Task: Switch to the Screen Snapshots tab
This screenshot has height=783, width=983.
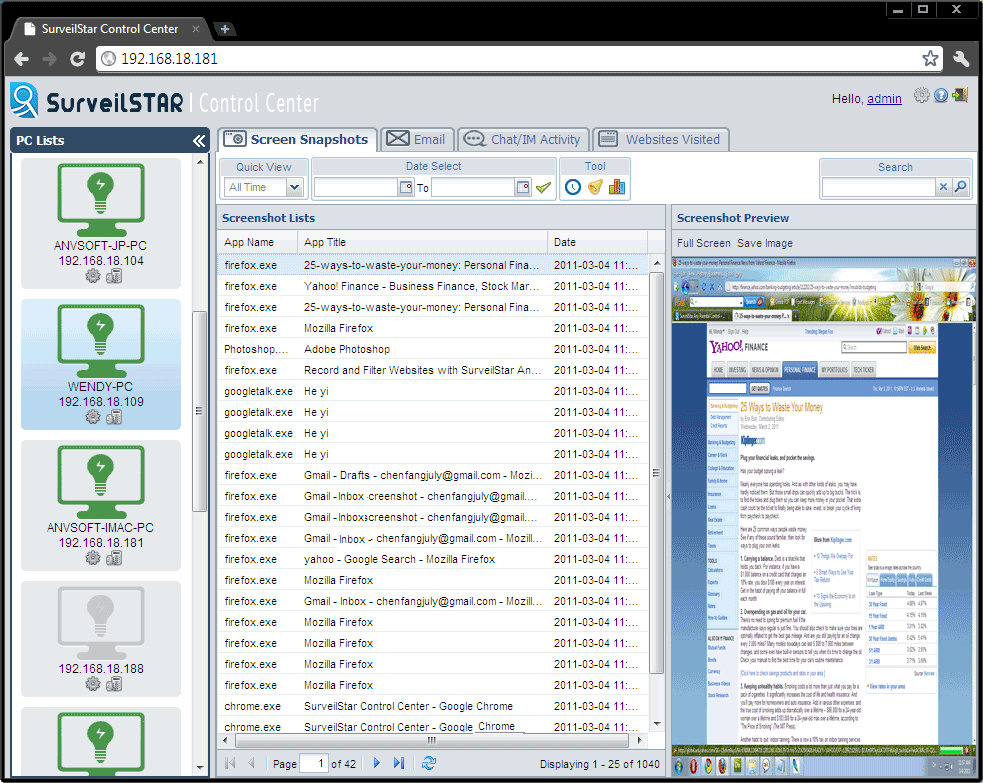Action: pos(298,139)
